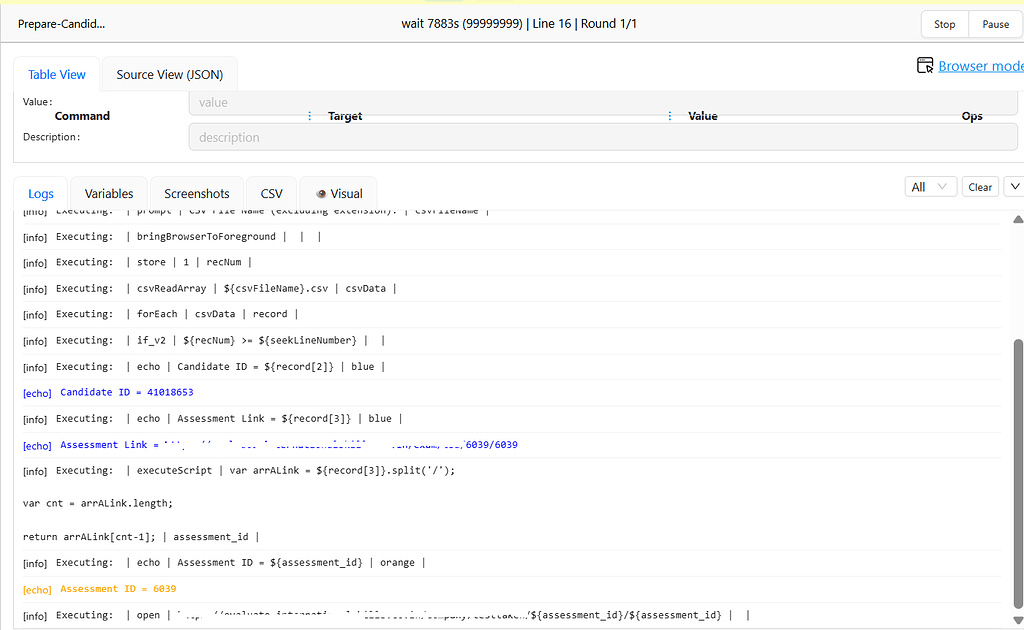The height and width of the screenshot is (630, 1024).
Task: Open the Screenshots tab
Action: (197, 194)
